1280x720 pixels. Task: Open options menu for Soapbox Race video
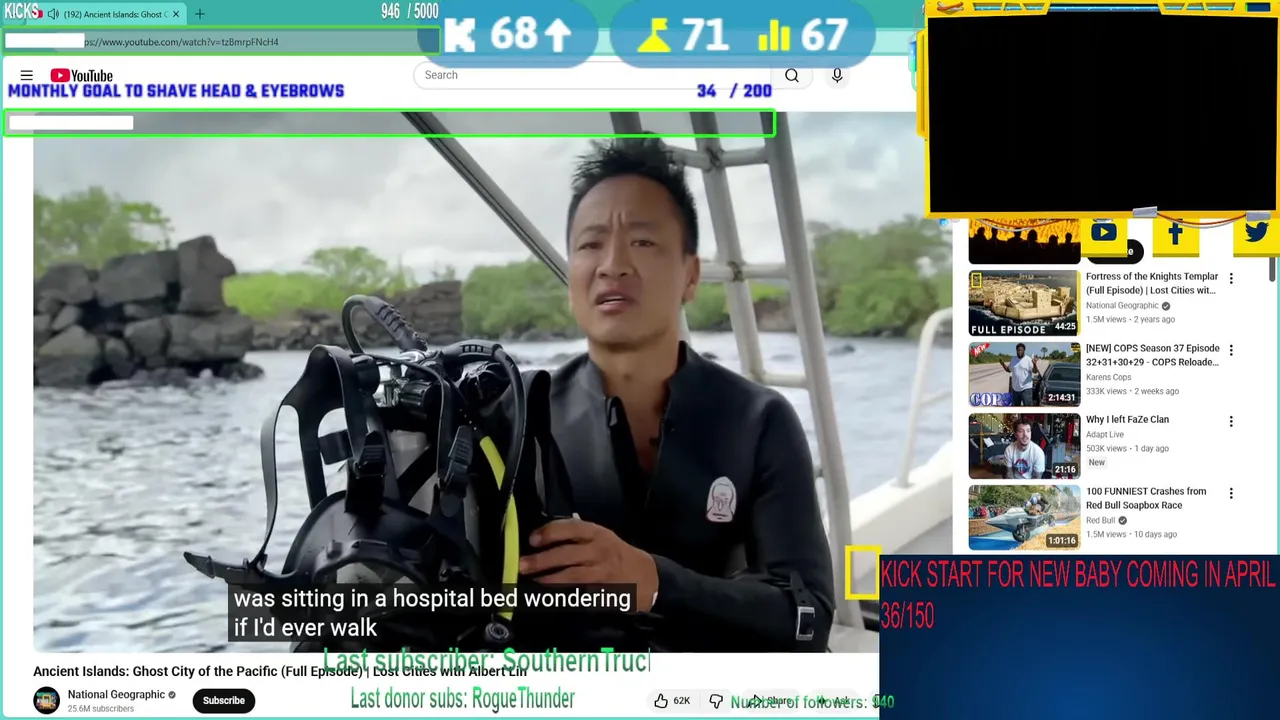tap(1231, 494)
